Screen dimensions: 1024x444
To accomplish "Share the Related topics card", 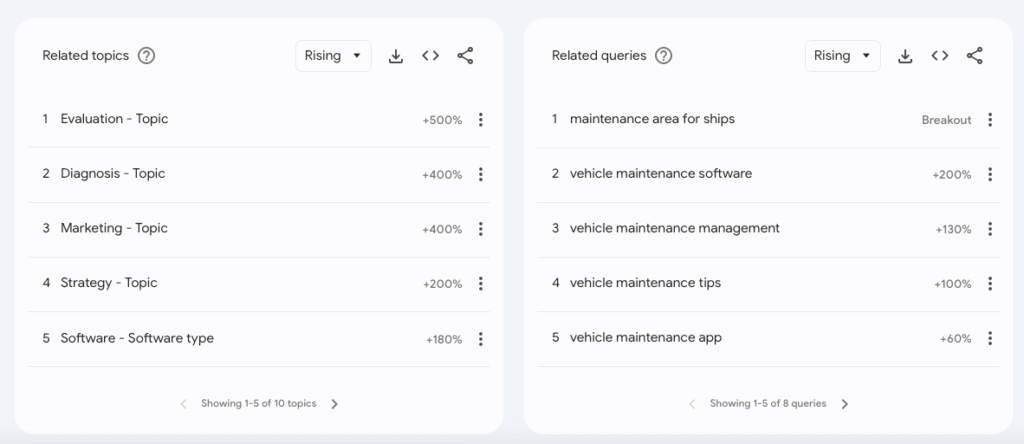I will [465, 56].
